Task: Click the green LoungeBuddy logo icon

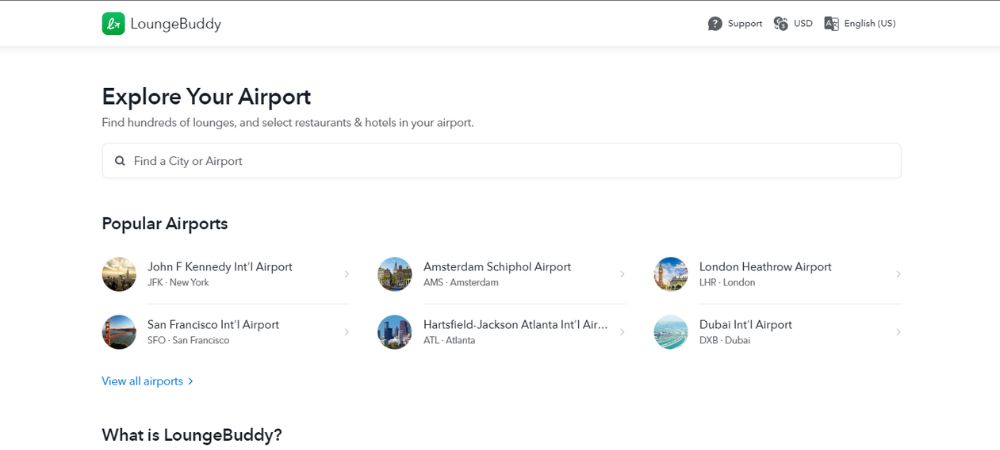Action: coord(113,24)
